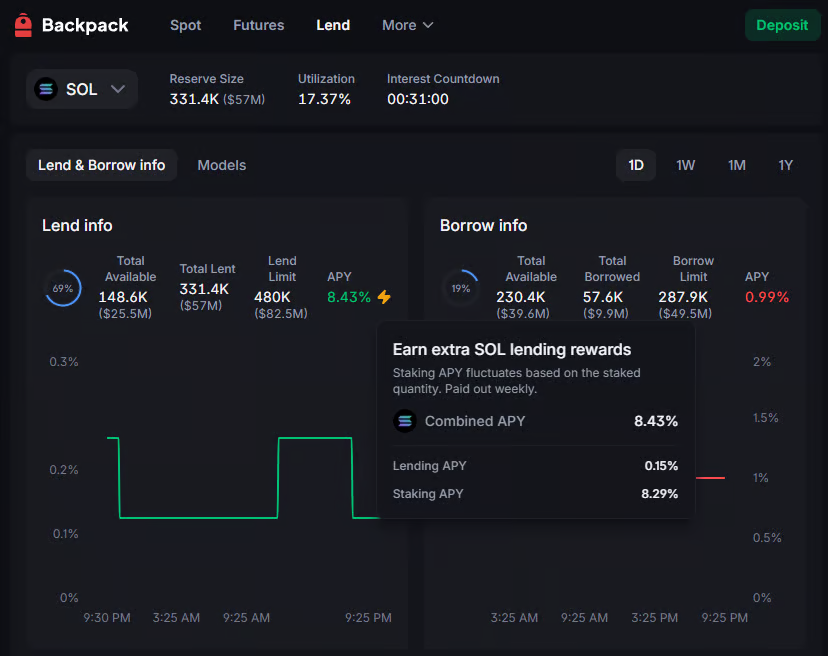This screenshot has height=656, width=828.
Task: Switch chart range to 1M
Action: pyautogui.click(x=736, y=165)
